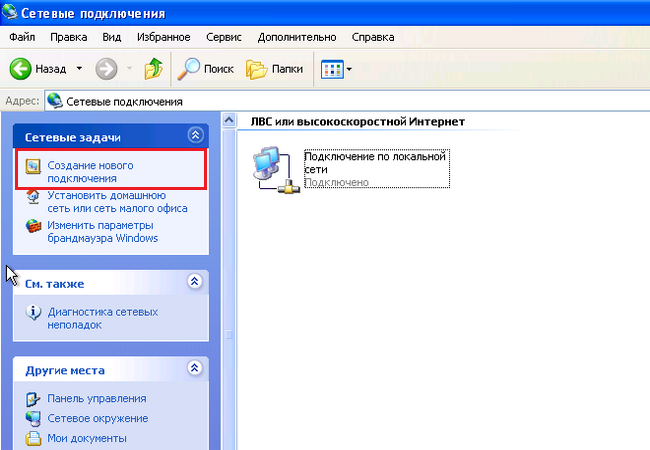
Task: Click the address bar field
Action: [350, 101]
